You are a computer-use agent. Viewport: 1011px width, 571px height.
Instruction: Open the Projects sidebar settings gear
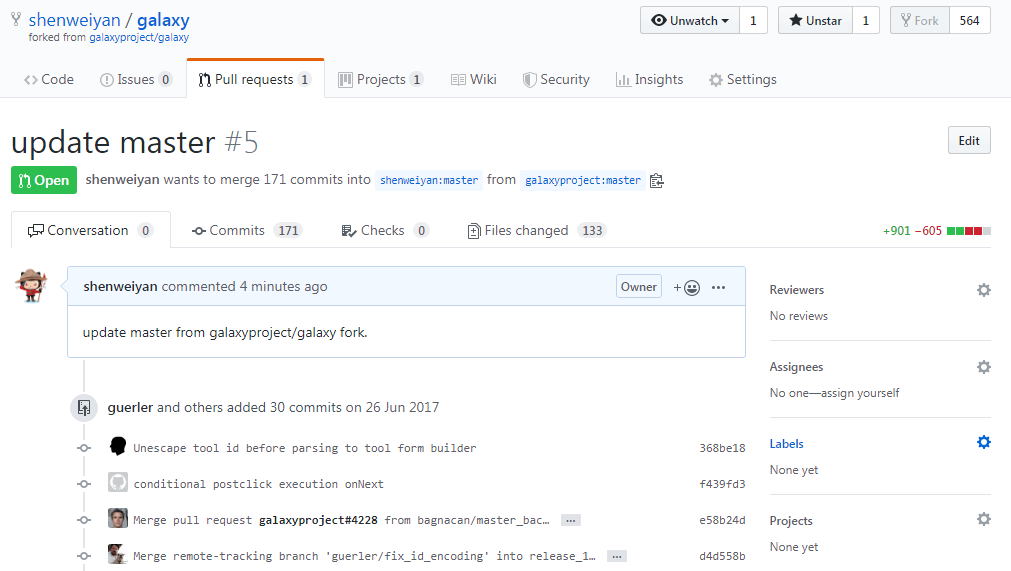[984, 519]
